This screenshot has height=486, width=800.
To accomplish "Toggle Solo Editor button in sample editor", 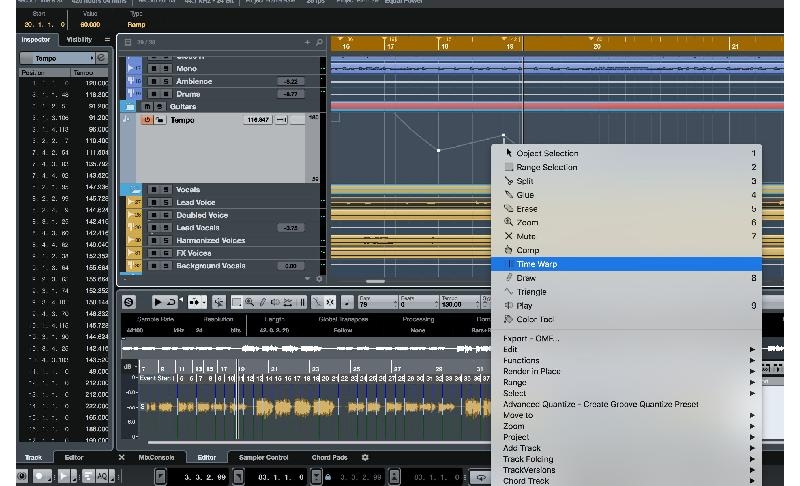I will click(x=129, y=302).
